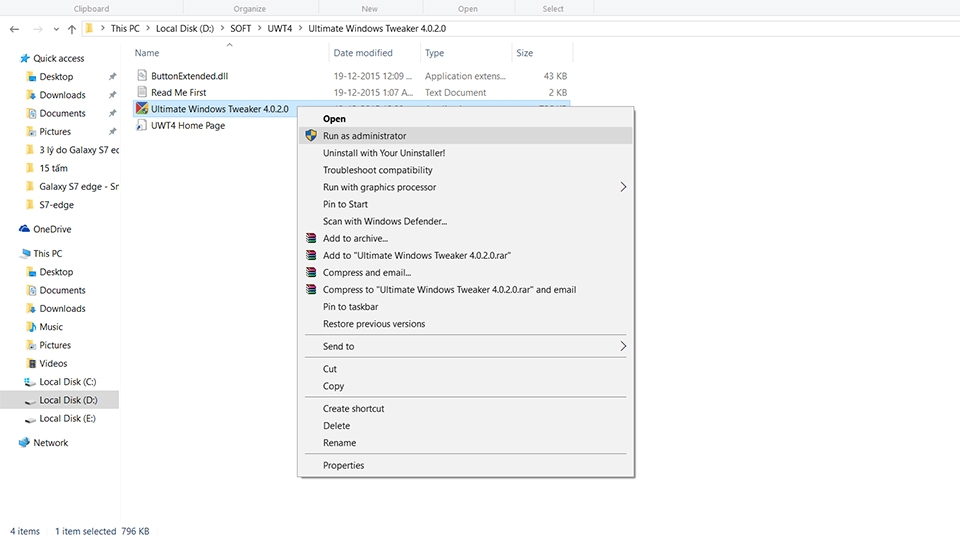Click the Local Disk (C:) drive icon

(29, 382)
